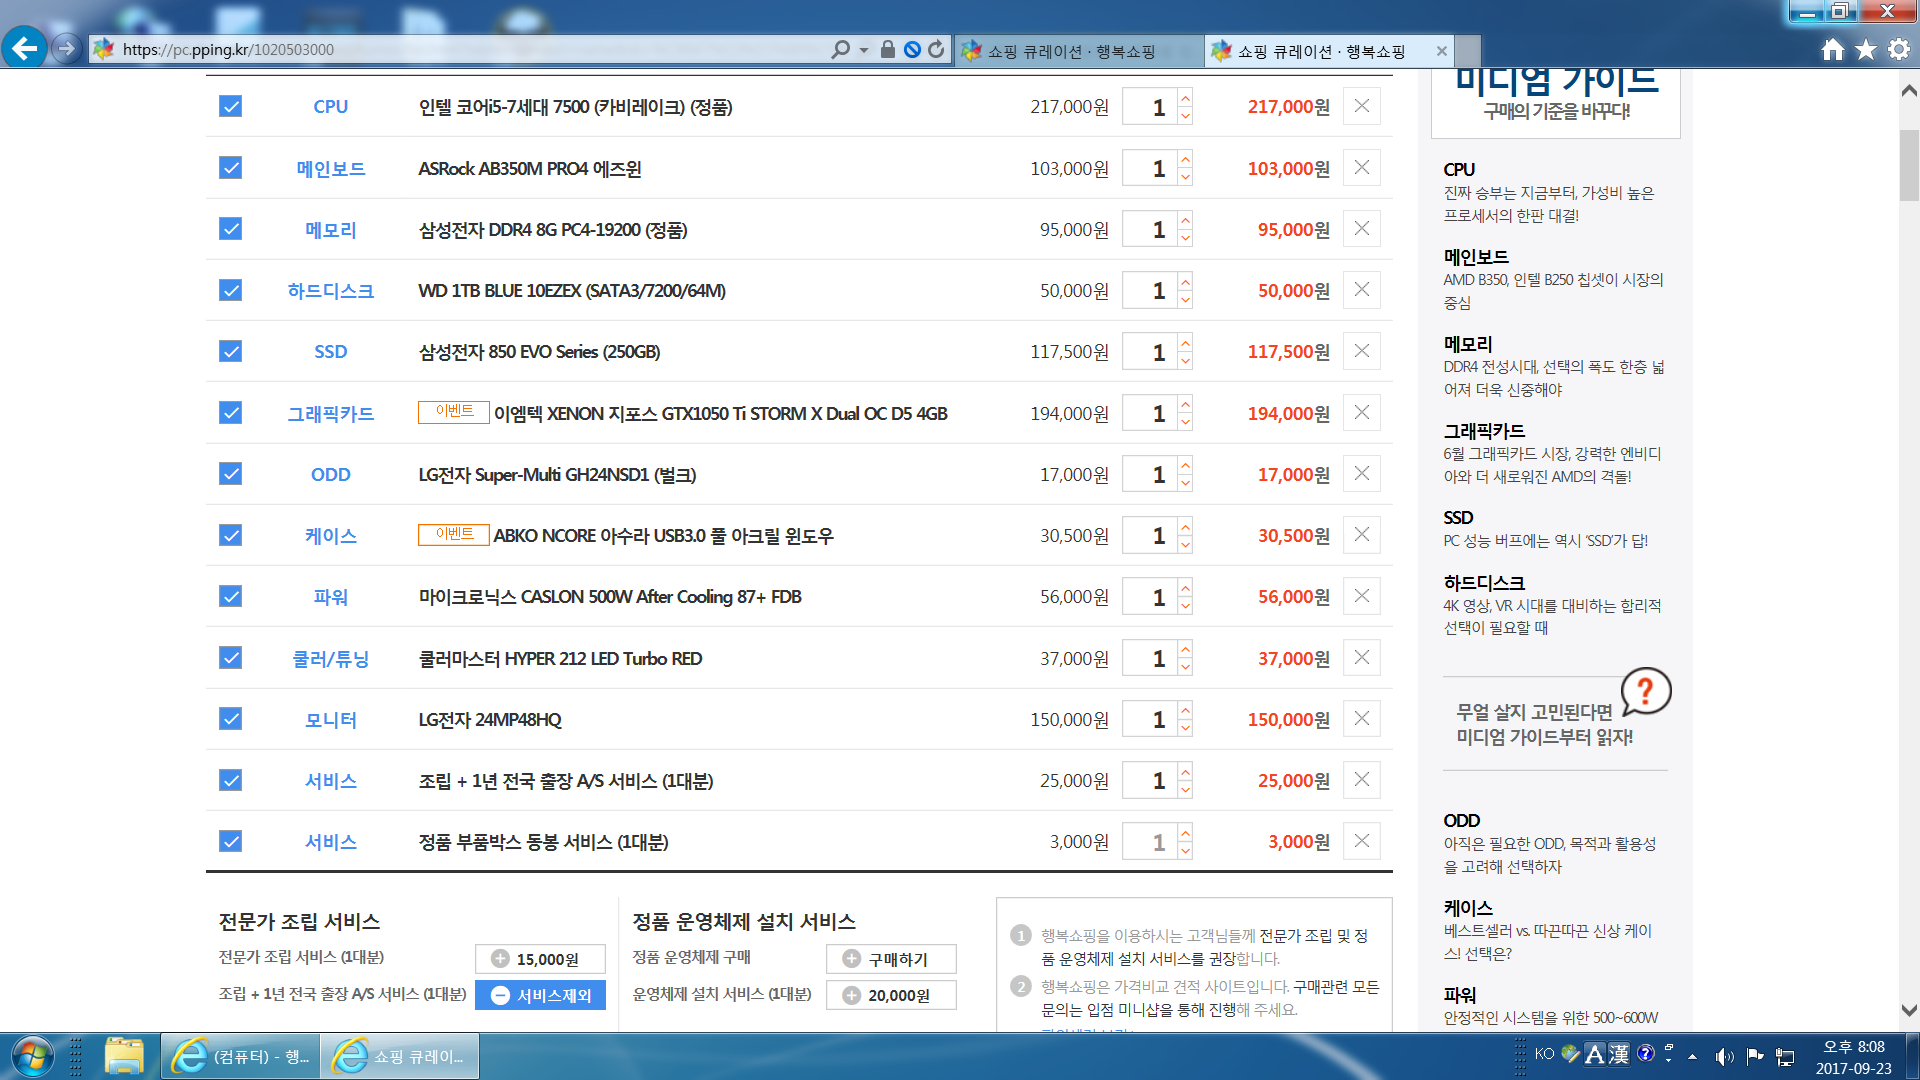Remove 모니터 row with X icon

[x=1362, y=718]
